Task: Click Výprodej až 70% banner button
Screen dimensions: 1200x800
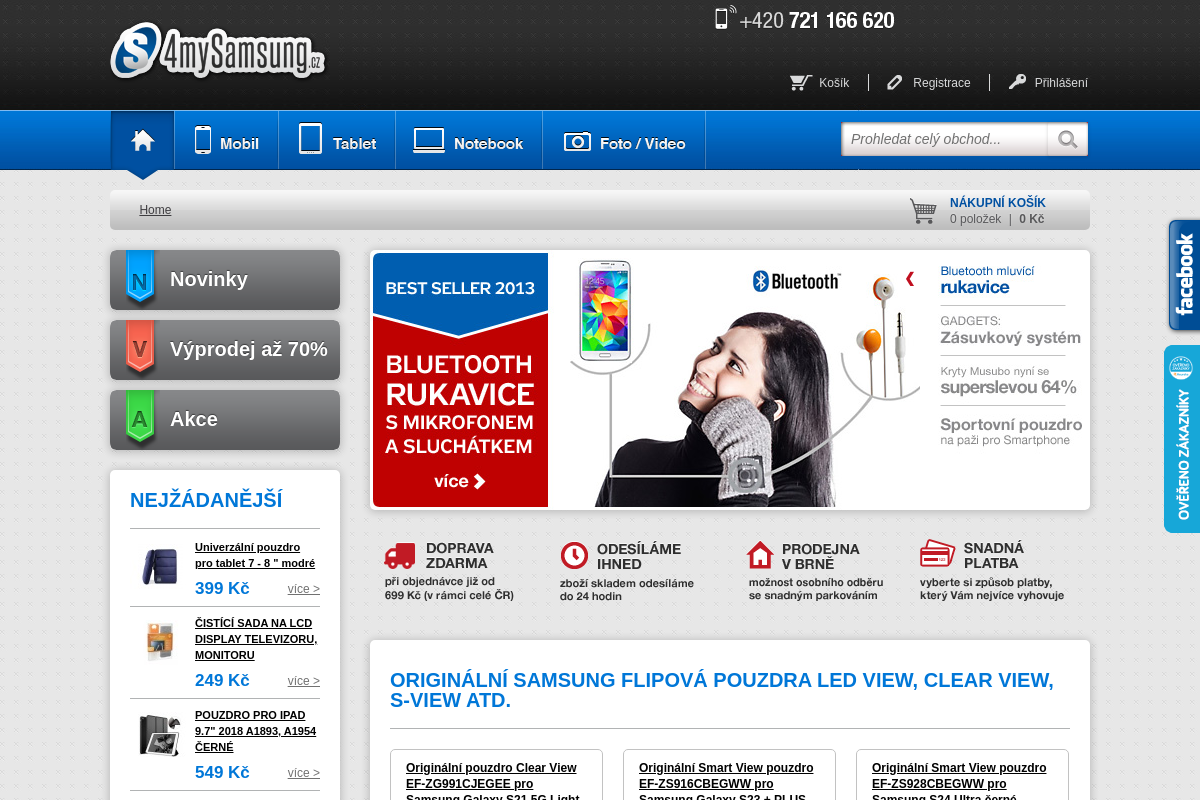Action: click(224, 349)
